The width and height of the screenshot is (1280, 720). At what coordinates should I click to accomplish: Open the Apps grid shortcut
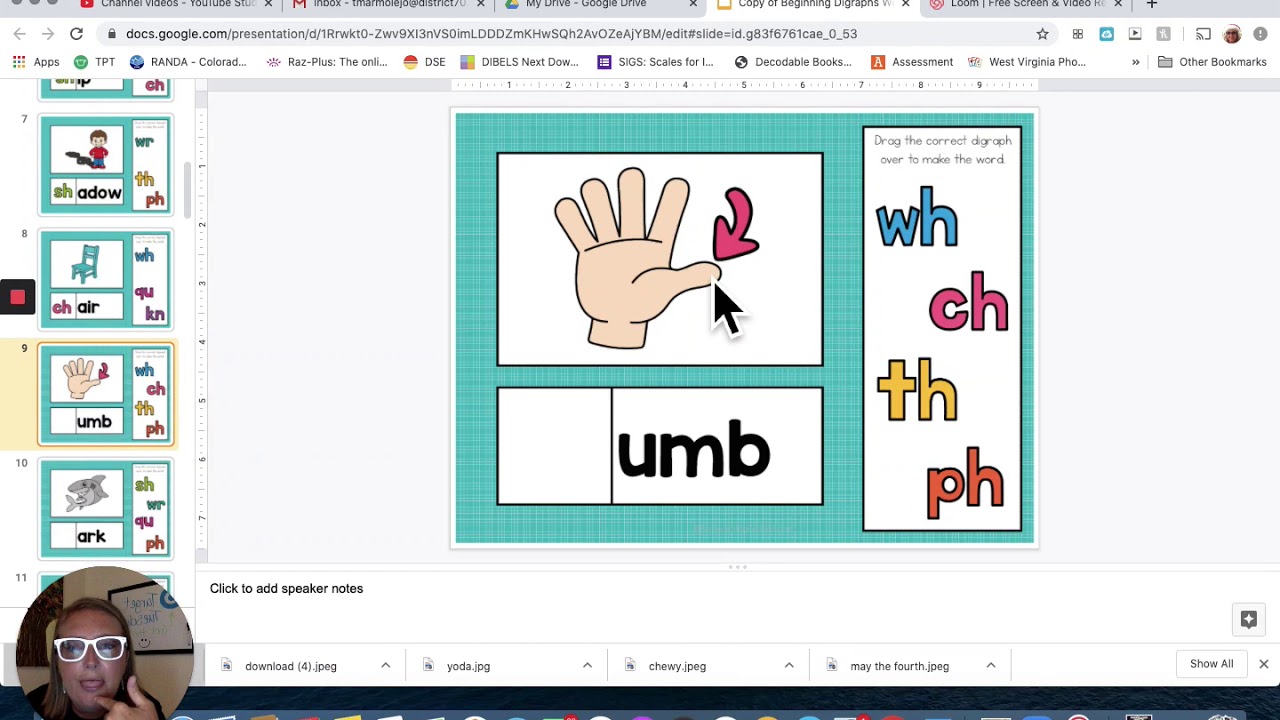36,62
